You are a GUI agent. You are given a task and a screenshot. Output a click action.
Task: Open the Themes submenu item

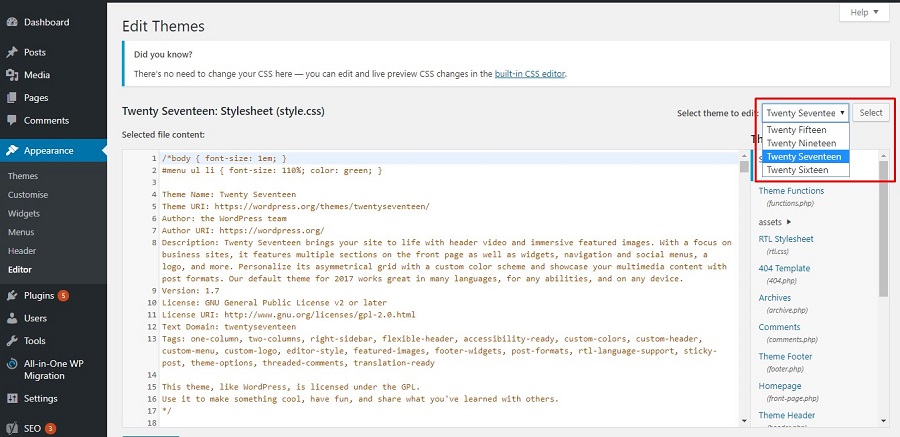pos(23,176)
